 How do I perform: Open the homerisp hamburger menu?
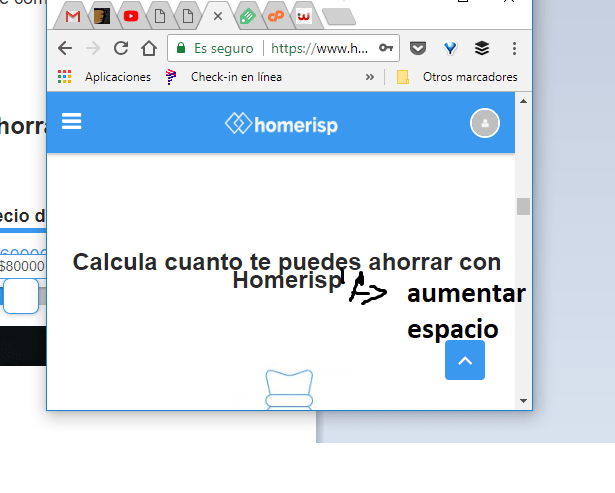[x=71, y=121]
